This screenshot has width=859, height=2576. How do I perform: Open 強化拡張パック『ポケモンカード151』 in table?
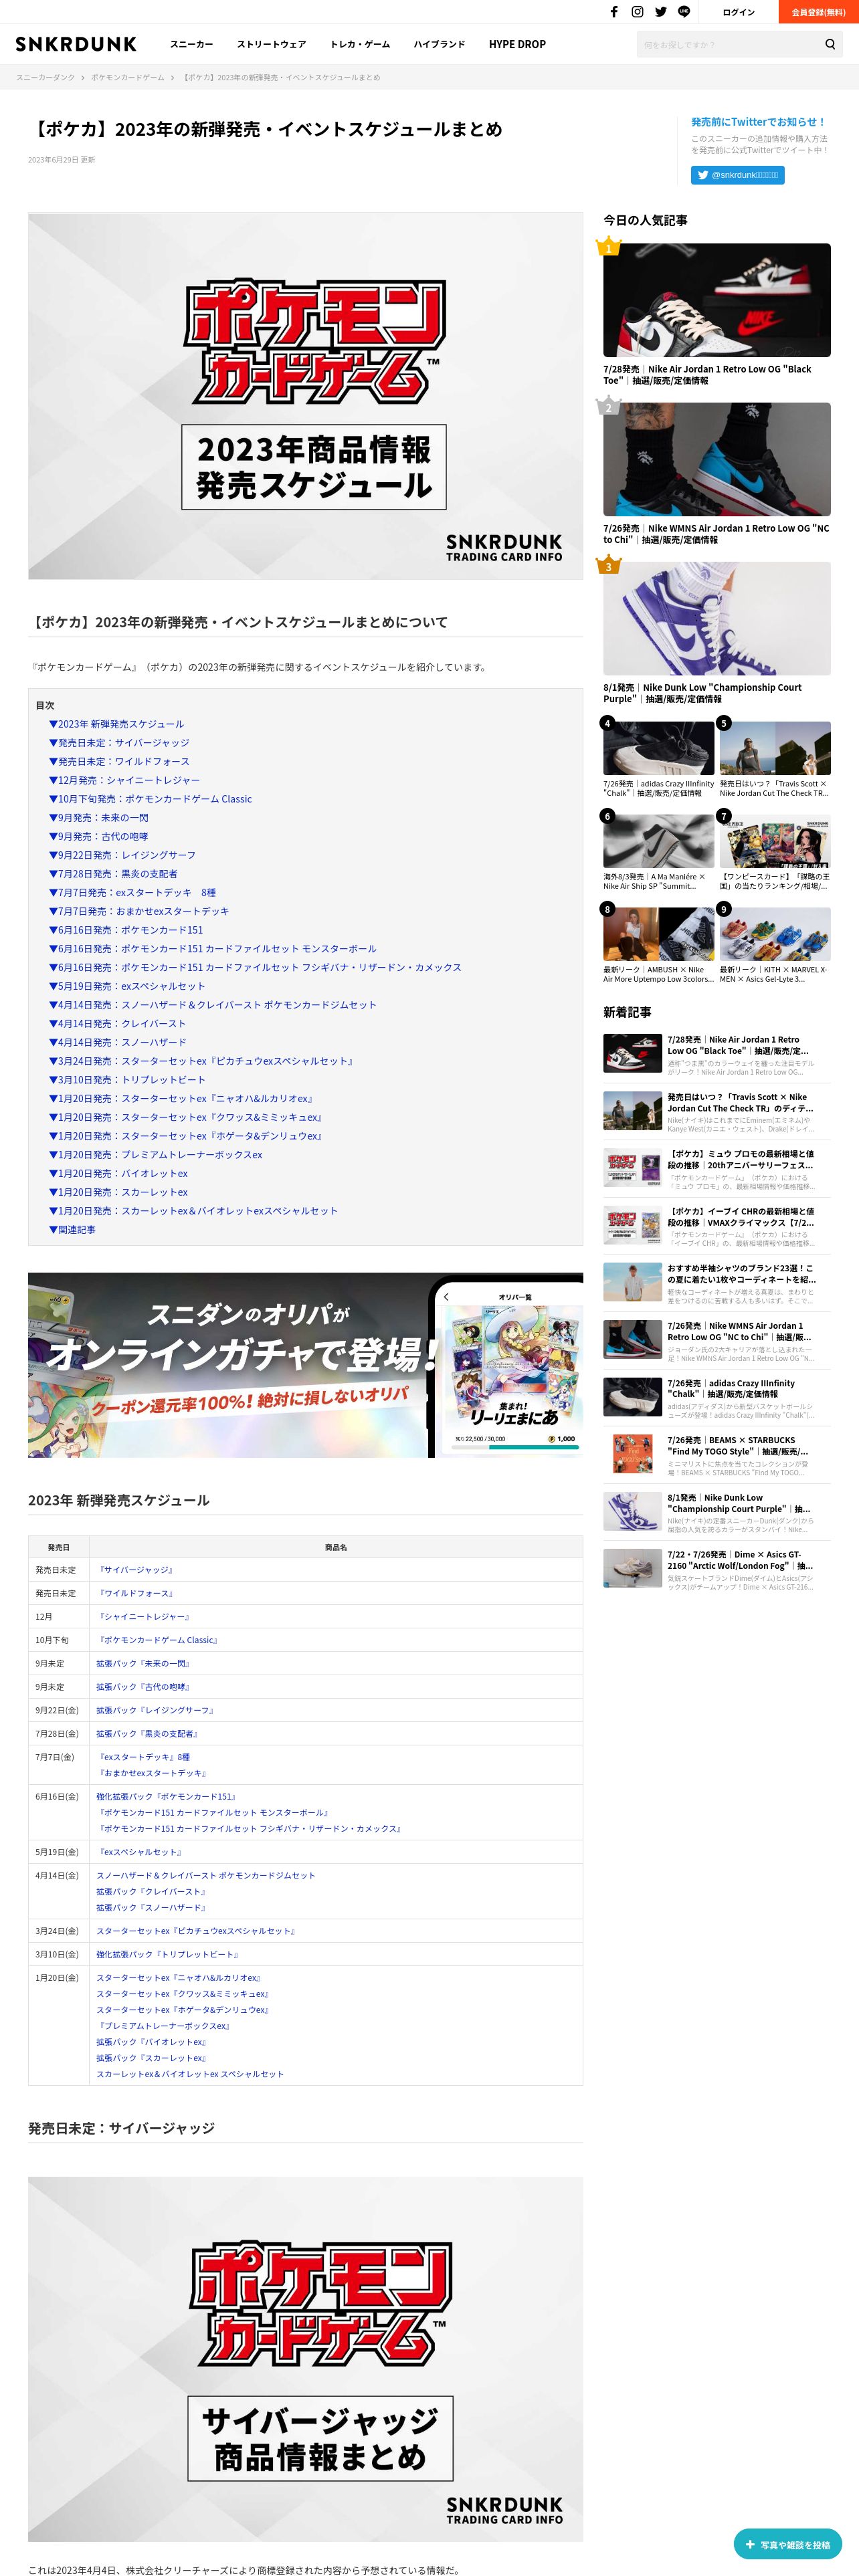[166, 1796]
